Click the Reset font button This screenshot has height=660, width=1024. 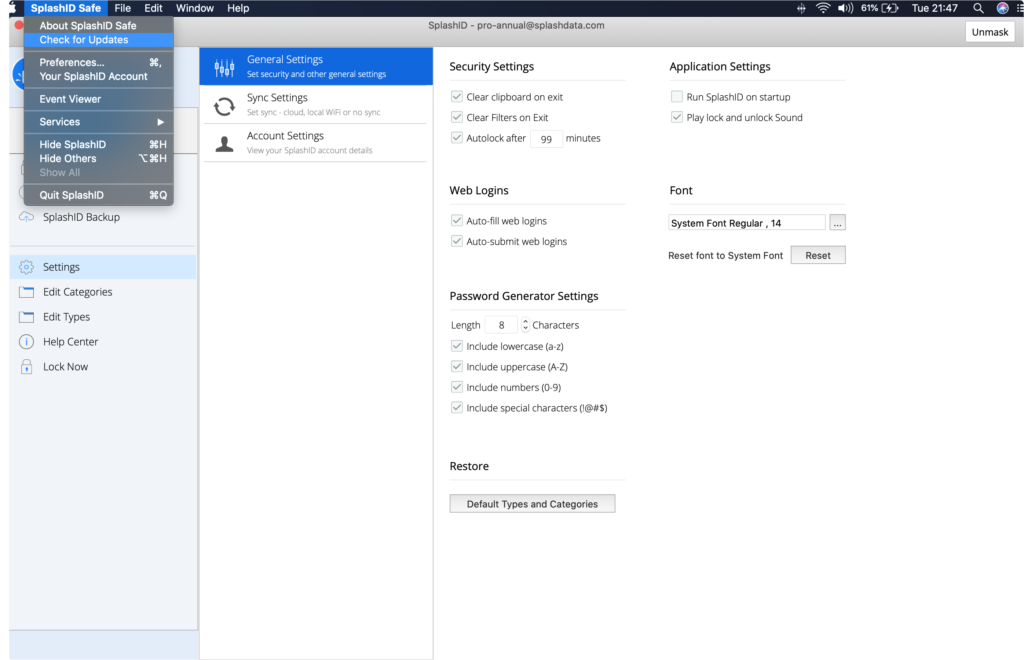click(817, 255)
